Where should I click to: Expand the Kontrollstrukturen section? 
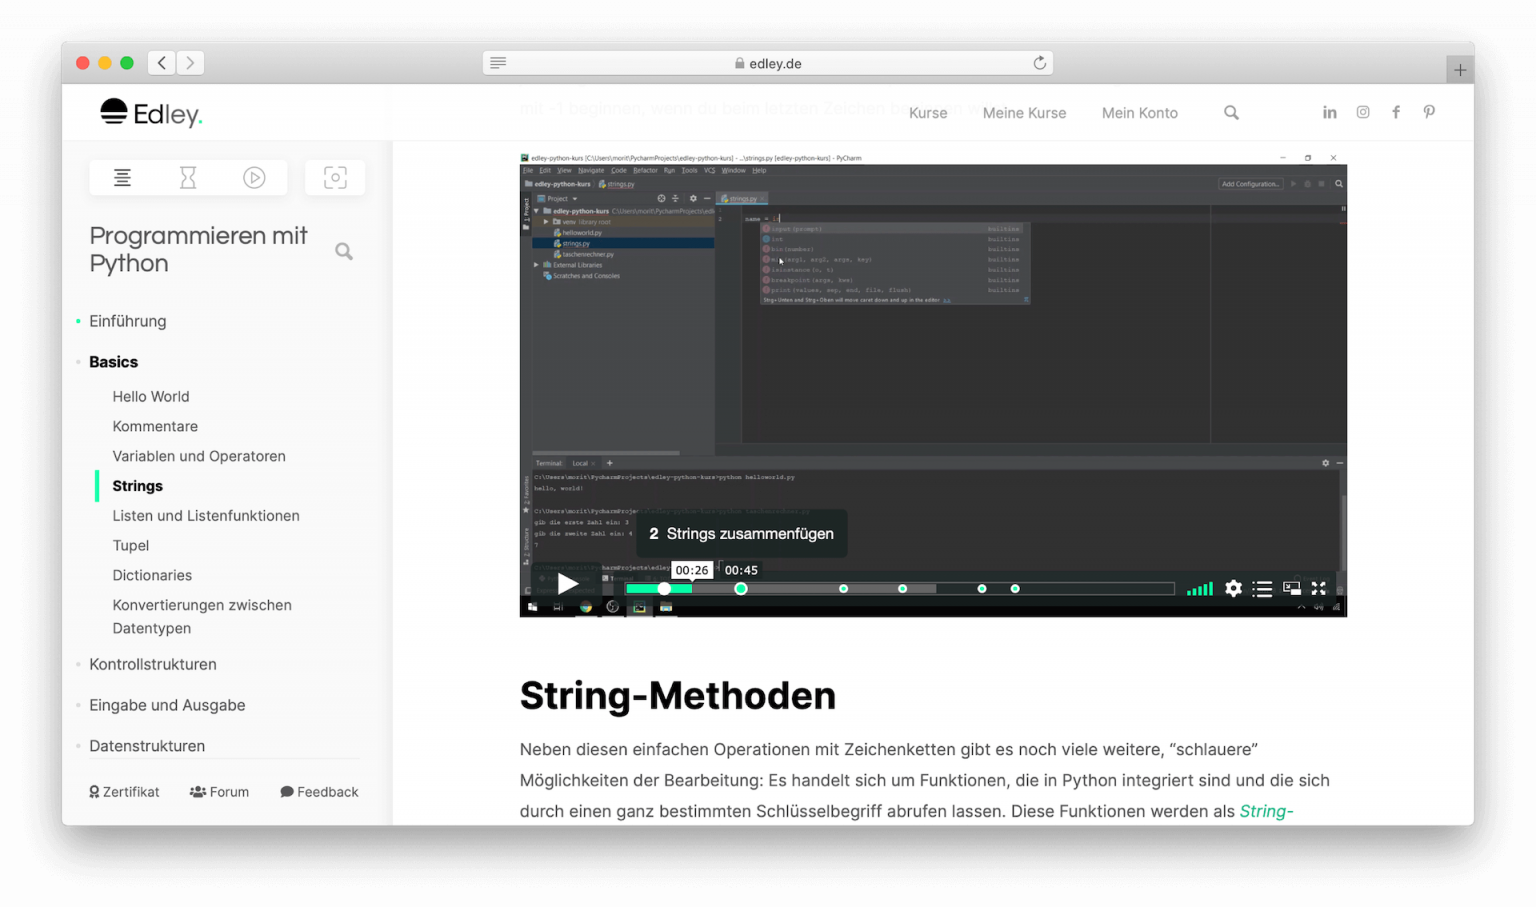153,664
